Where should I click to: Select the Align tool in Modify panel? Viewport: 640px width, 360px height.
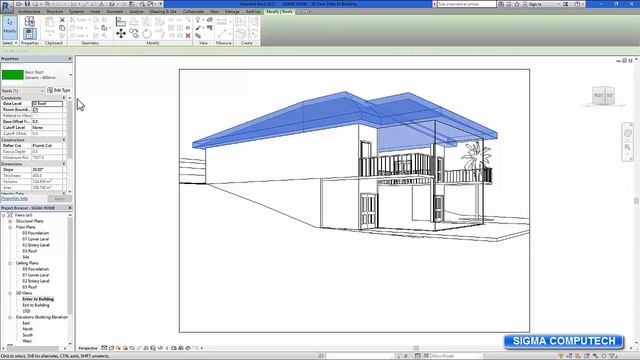coord(121,21)
